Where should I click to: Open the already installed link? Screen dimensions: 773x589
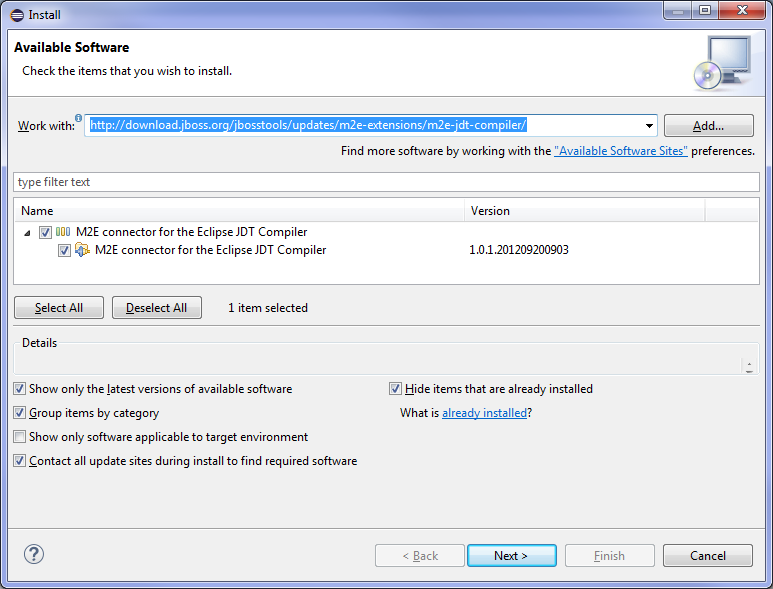(x=484, y=413)
